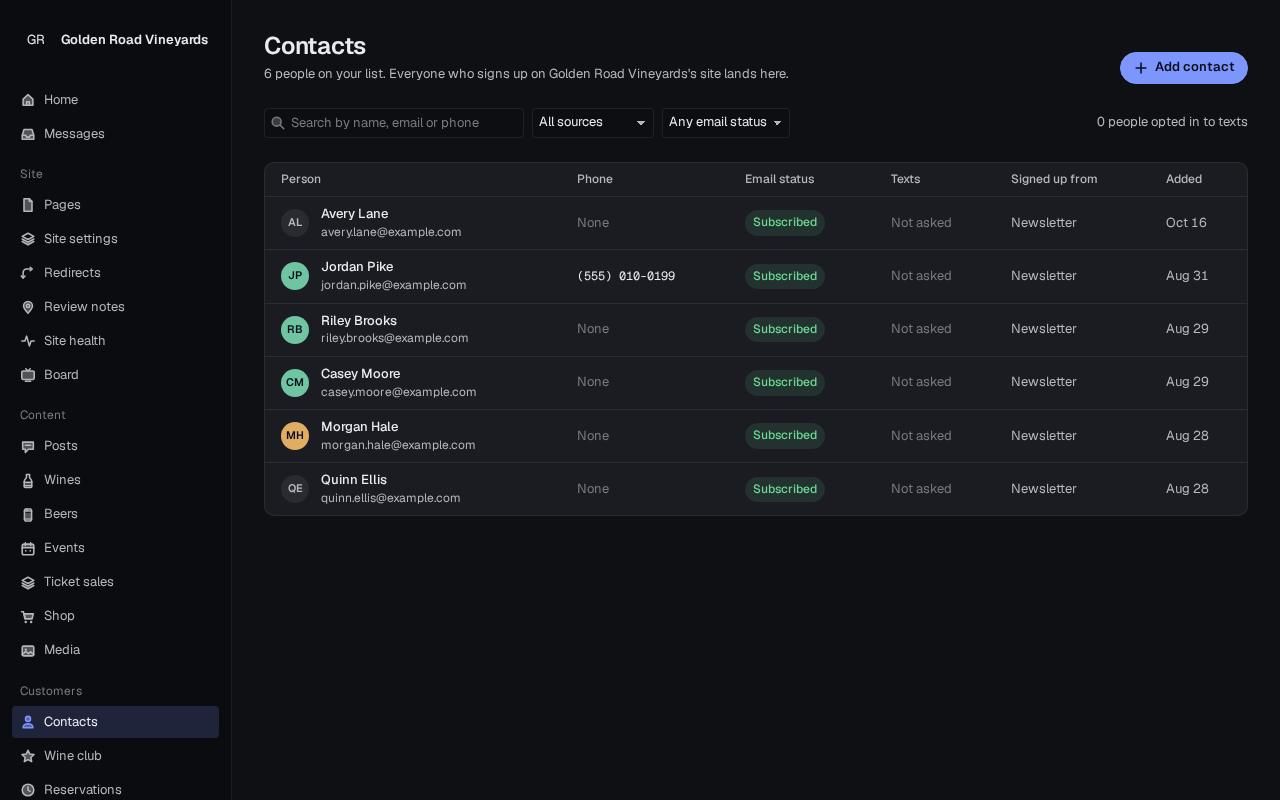Viewport: 1280px width, 800px height.
Task: Open the All sources filter dropdown
Action: click(593, 123)
